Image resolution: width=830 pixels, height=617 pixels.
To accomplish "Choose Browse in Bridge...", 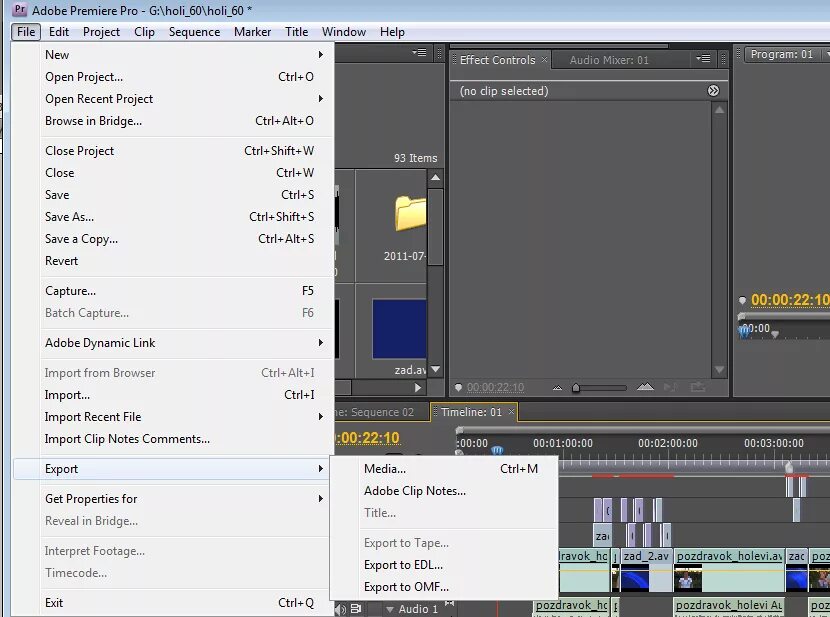I will (173, 121).
